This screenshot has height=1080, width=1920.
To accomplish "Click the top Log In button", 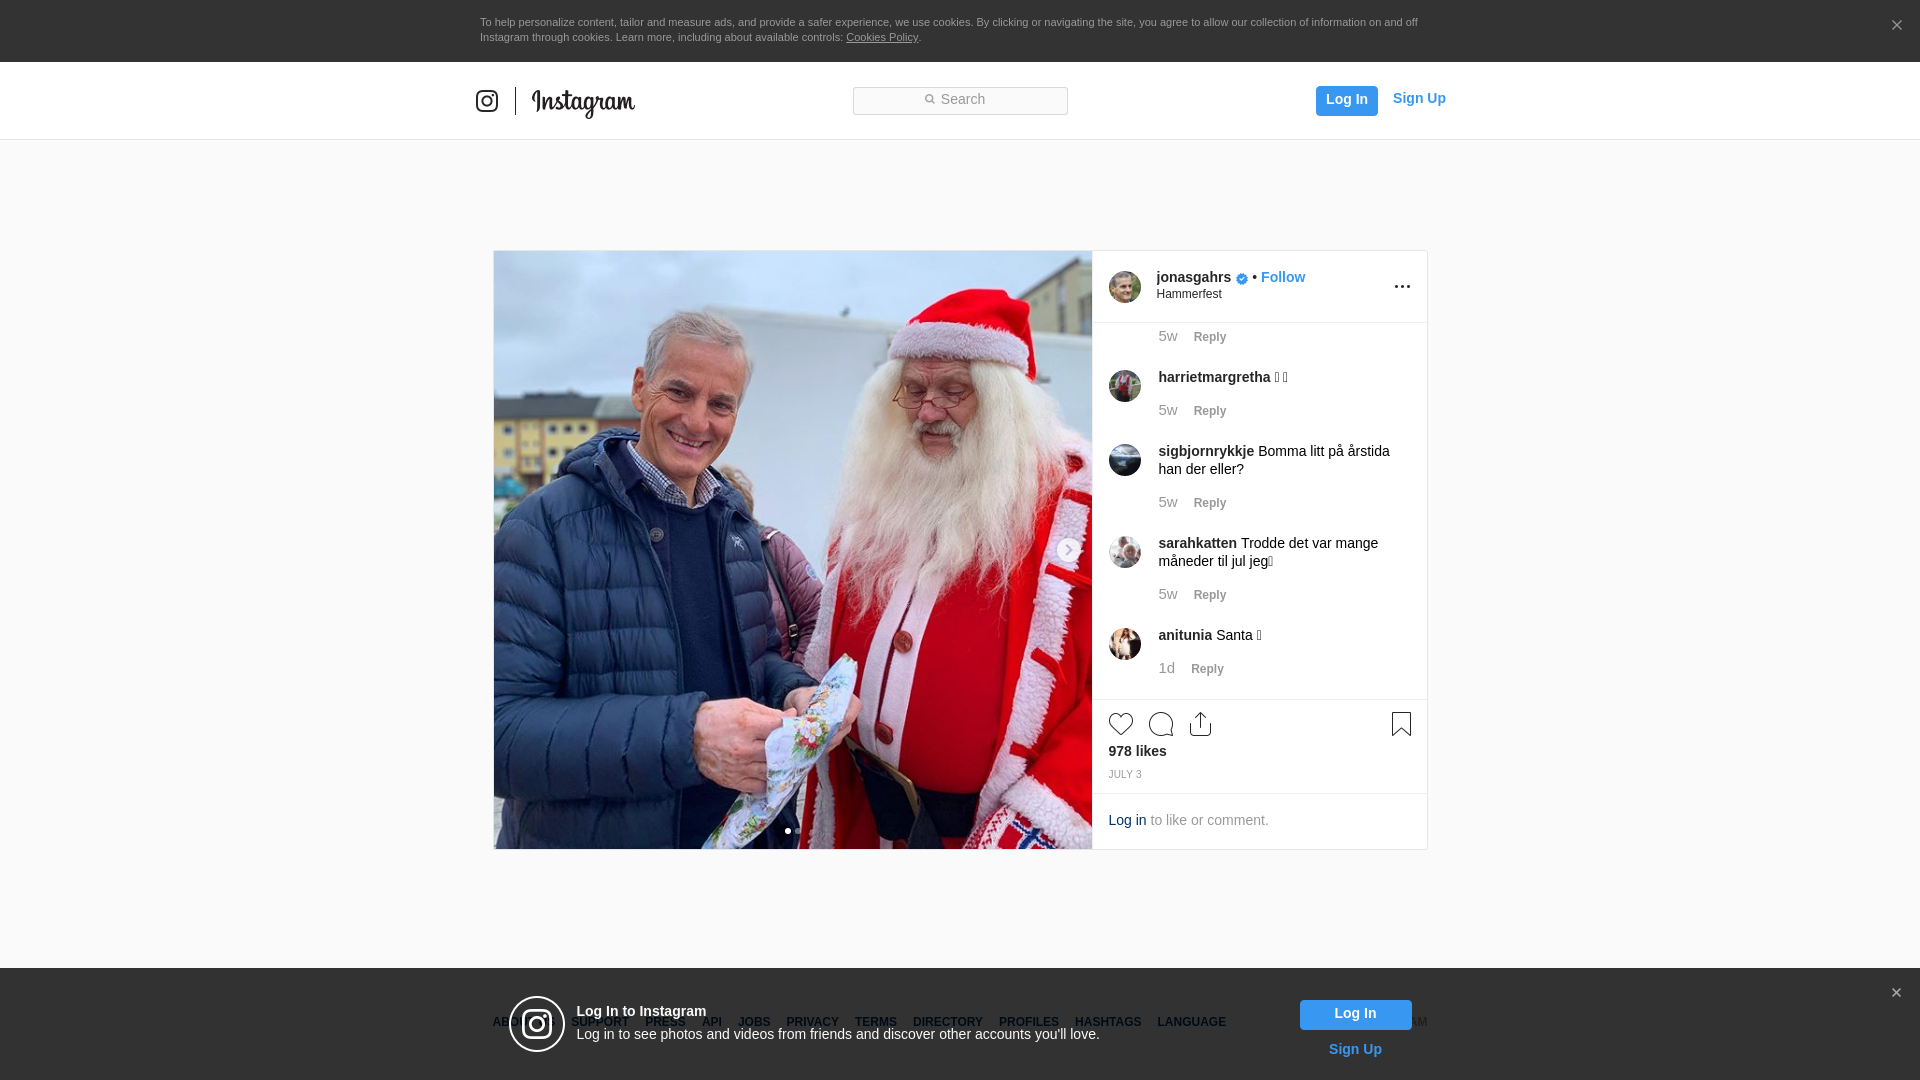I will 1347,100.
